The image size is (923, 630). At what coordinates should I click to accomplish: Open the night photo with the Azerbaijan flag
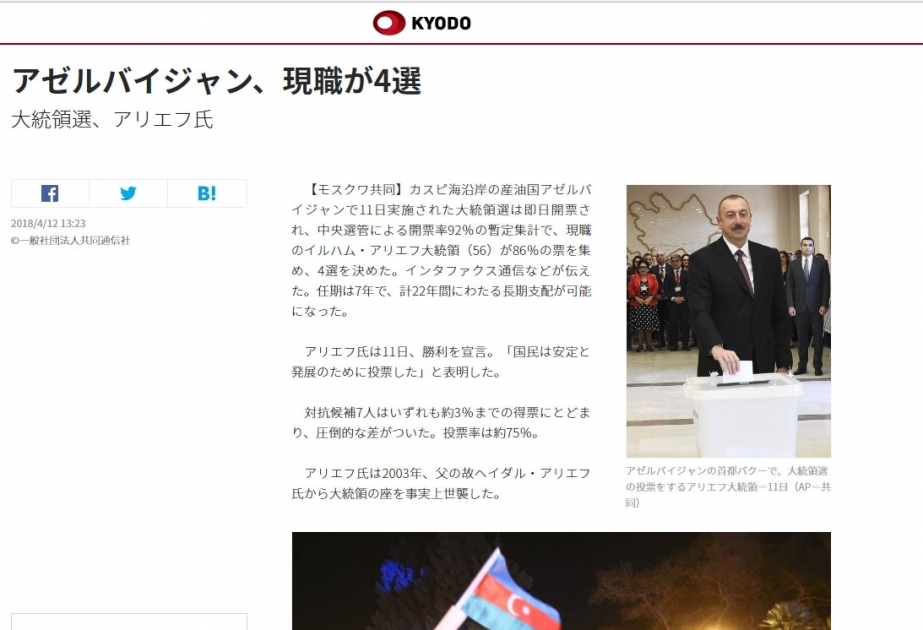pyautogui.click(x=561, y=581)
